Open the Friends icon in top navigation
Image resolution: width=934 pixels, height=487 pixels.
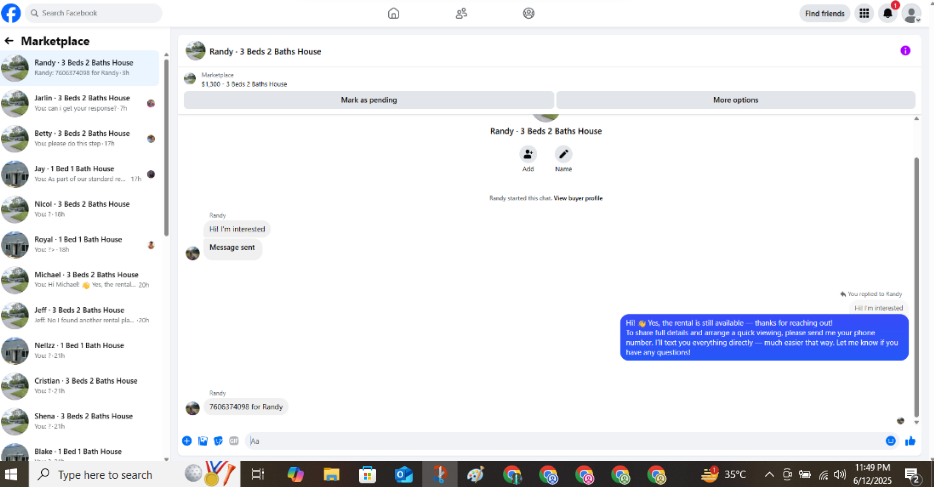(461, 13)
